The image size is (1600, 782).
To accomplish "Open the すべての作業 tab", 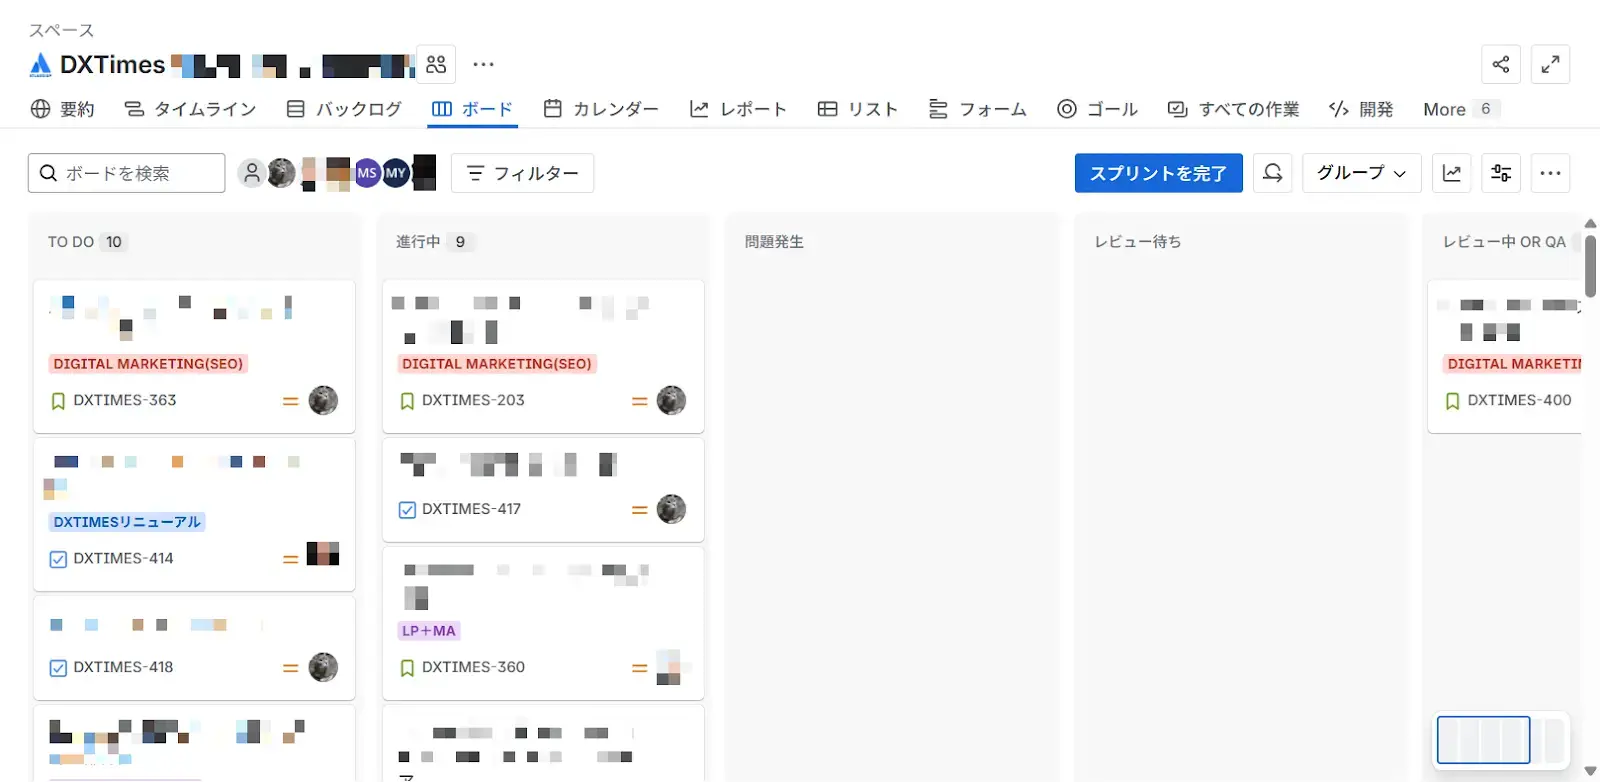I will click(1233, 109).
